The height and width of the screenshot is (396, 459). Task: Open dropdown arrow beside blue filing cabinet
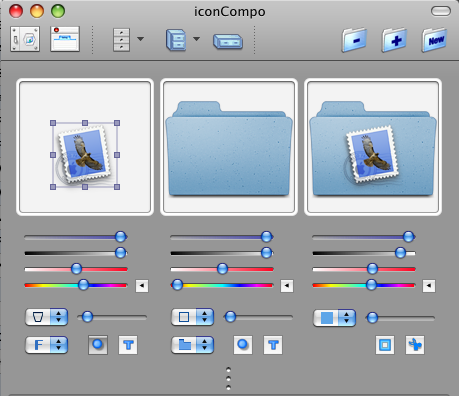197,39
